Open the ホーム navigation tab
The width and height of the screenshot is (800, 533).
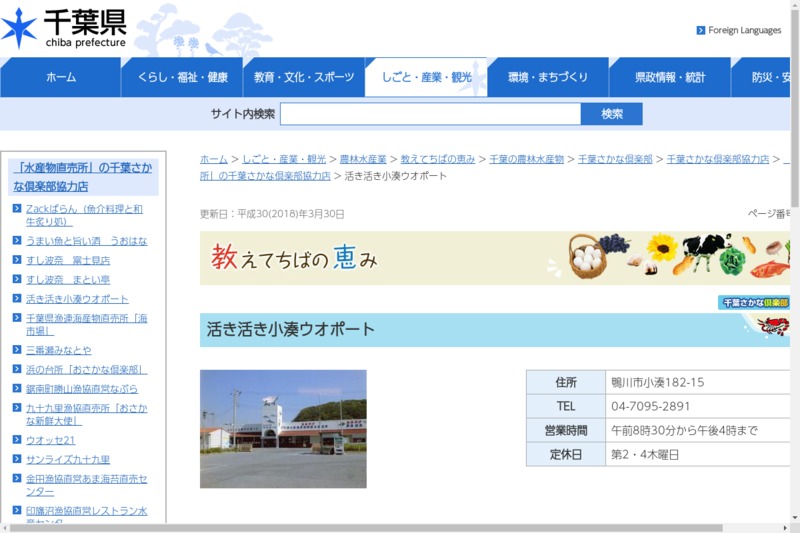[x=60, y=77]
